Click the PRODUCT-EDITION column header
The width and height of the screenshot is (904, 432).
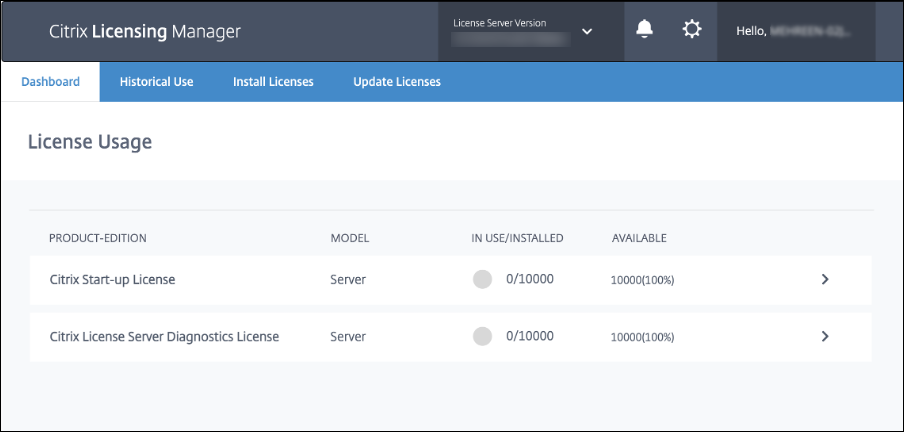point(98,238)
